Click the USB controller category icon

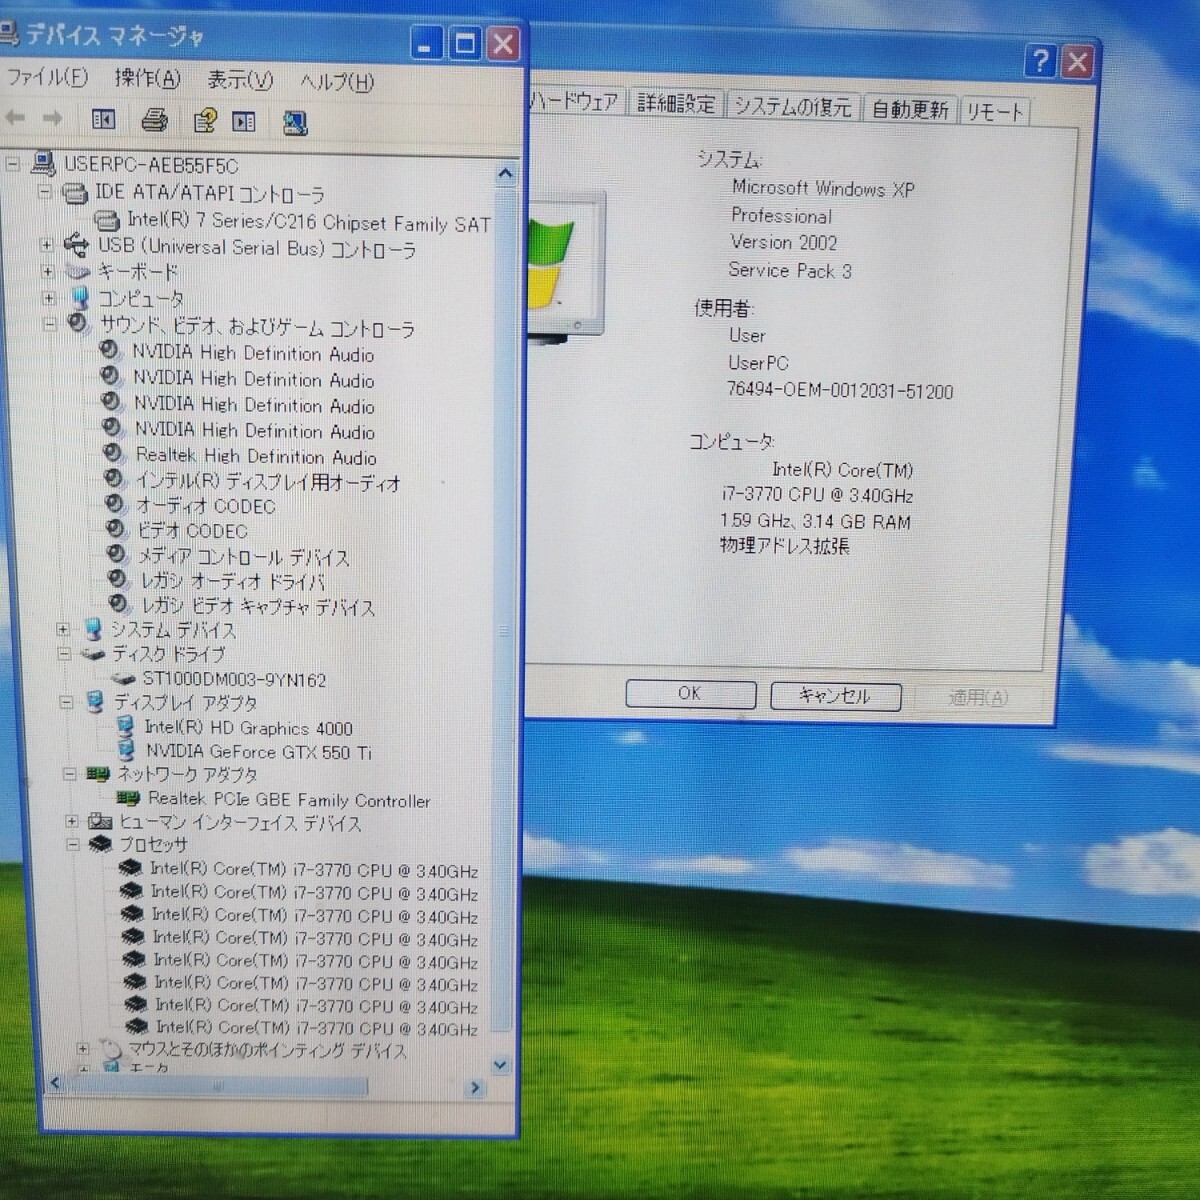[75, 244]
